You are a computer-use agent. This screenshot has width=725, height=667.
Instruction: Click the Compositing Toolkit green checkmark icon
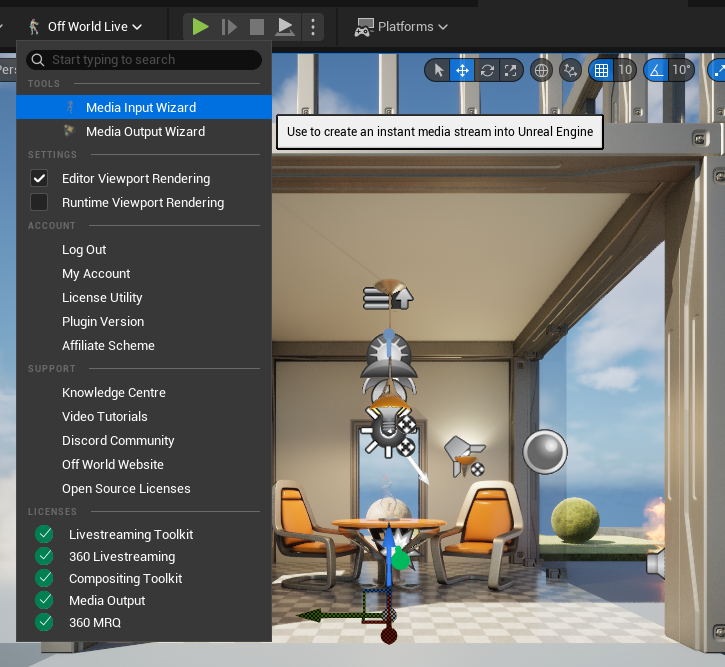tap(44, 578)
